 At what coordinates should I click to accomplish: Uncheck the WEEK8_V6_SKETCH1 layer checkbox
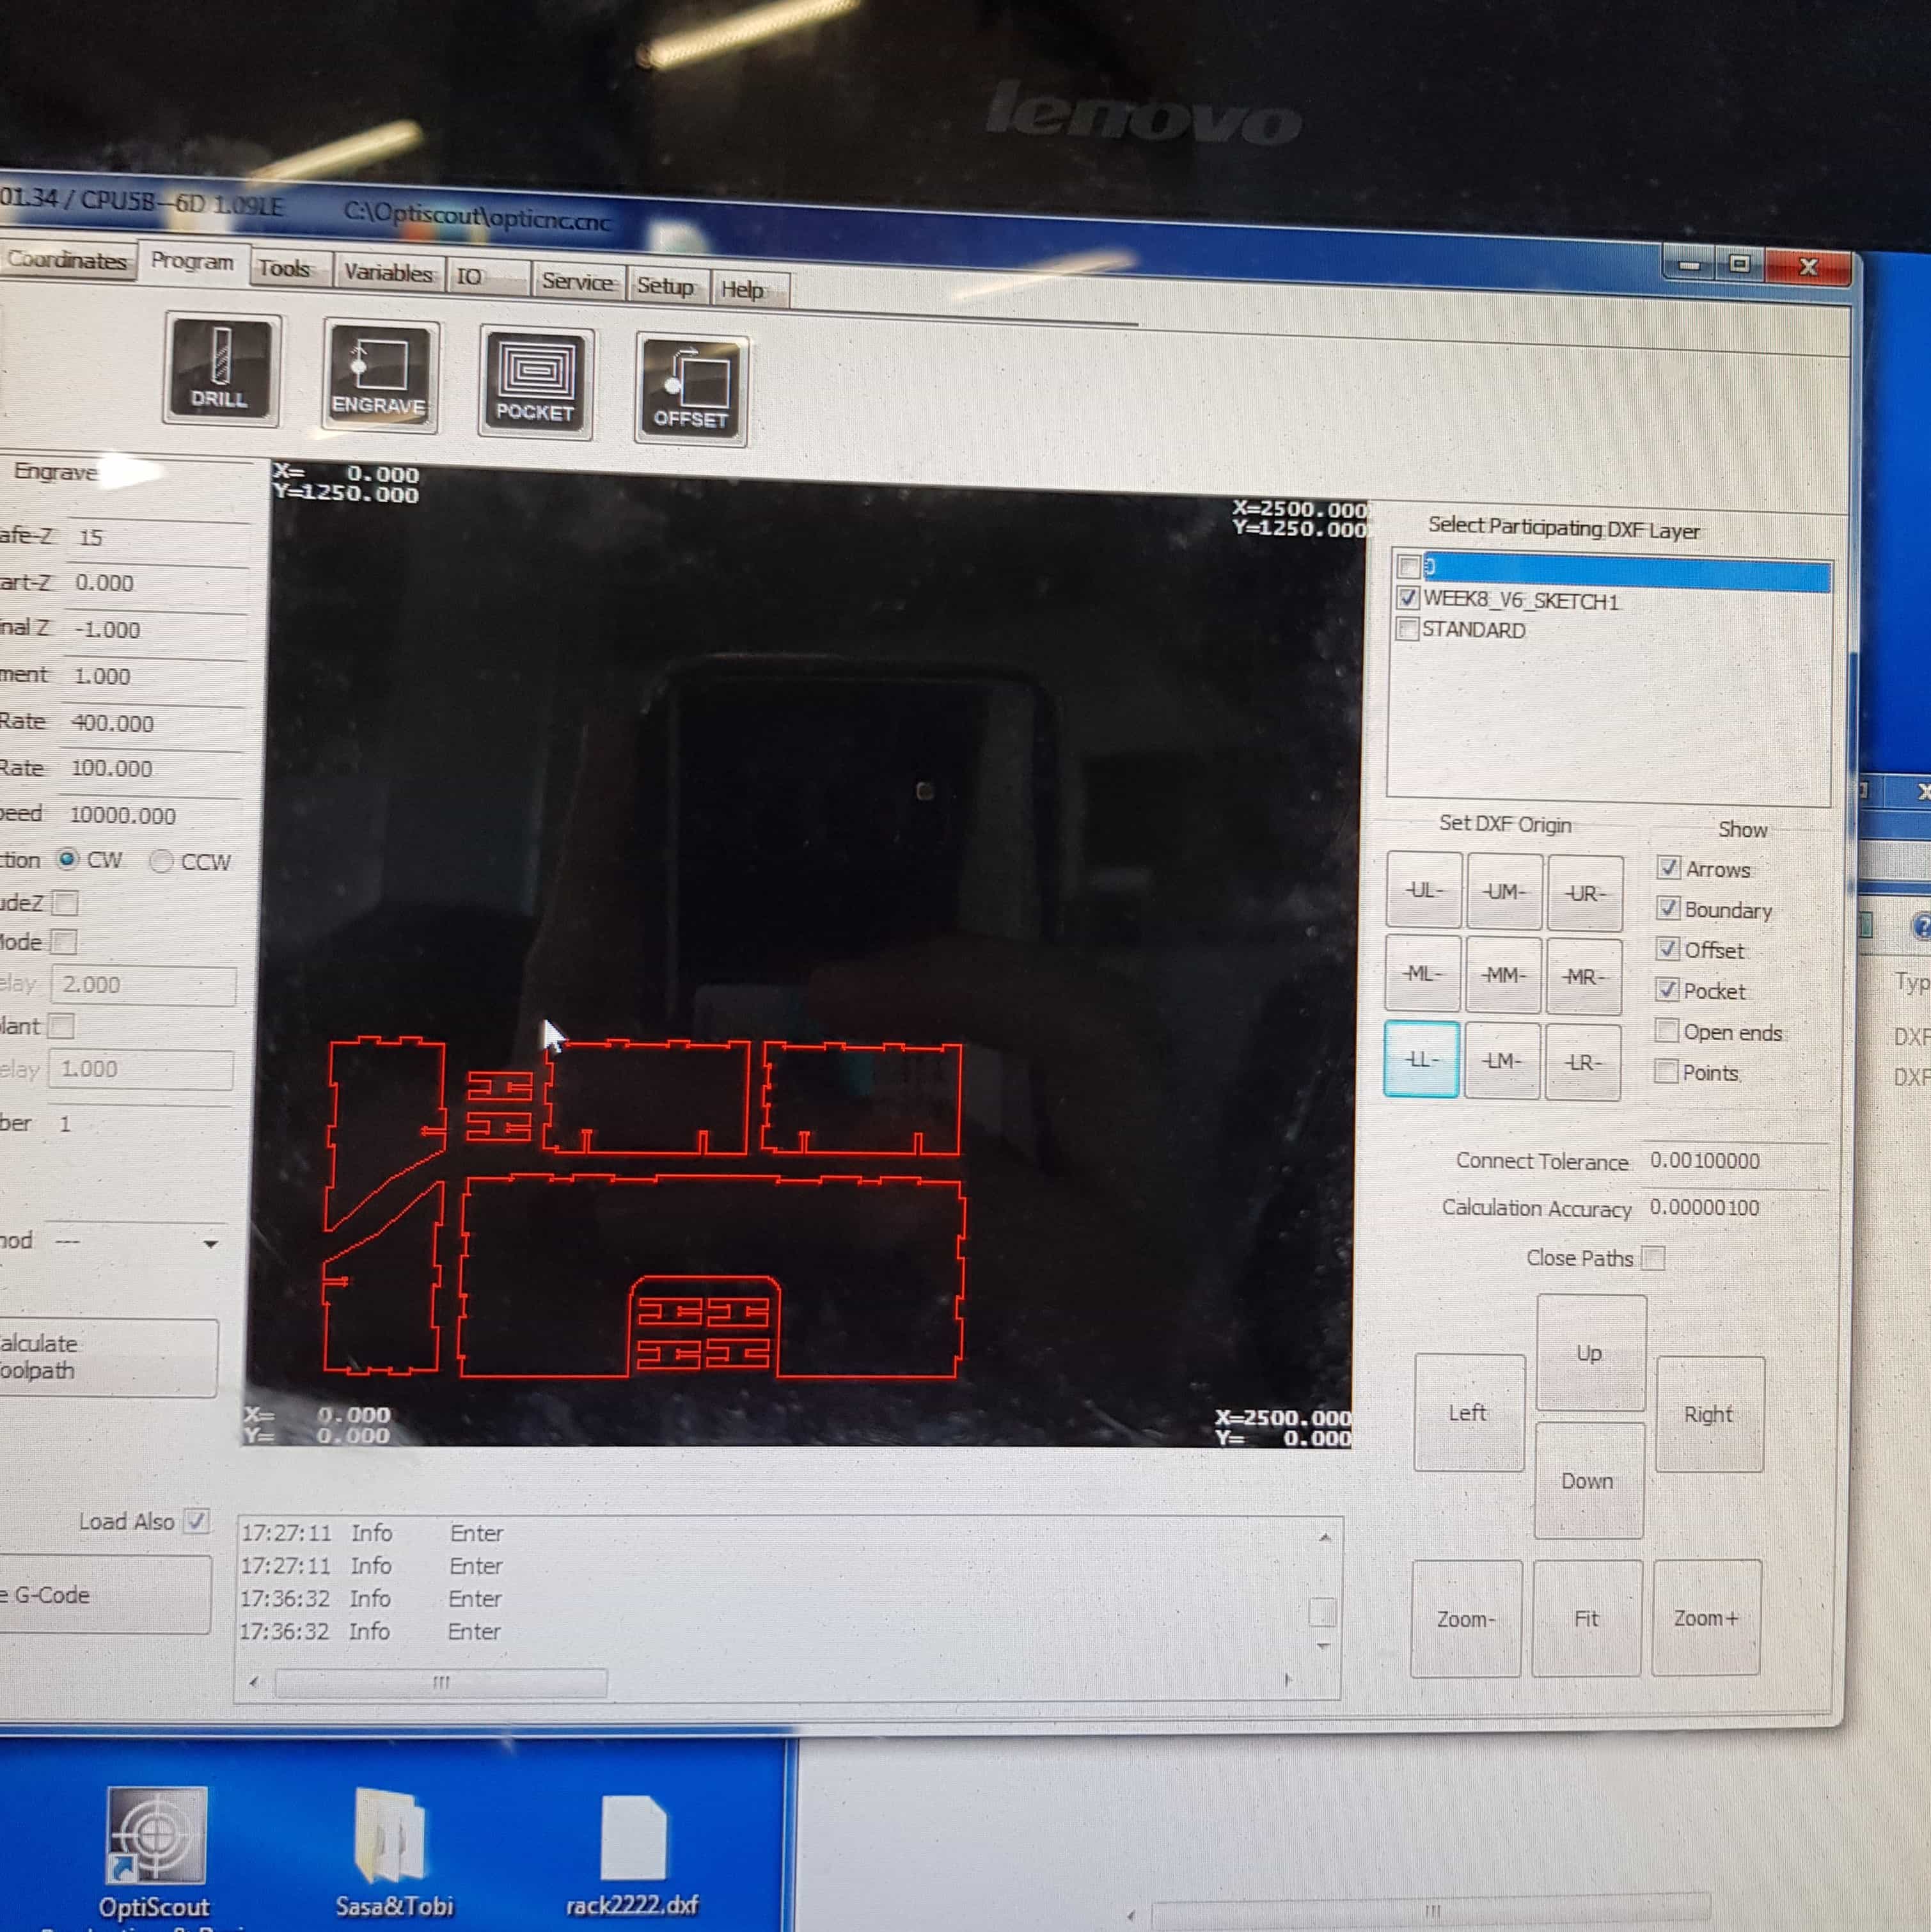1408,597
